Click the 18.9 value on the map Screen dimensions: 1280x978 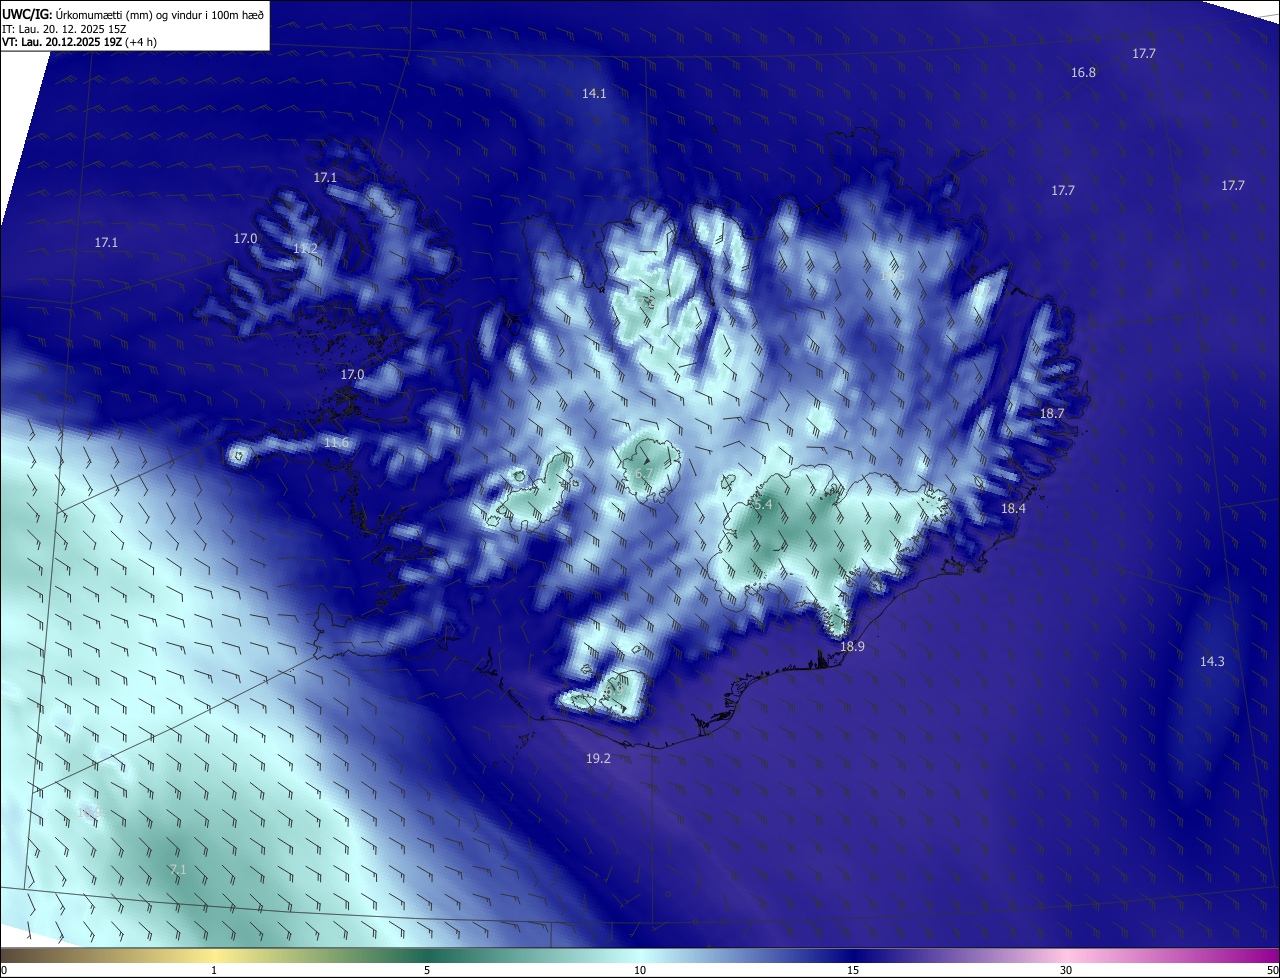(852, 647)
